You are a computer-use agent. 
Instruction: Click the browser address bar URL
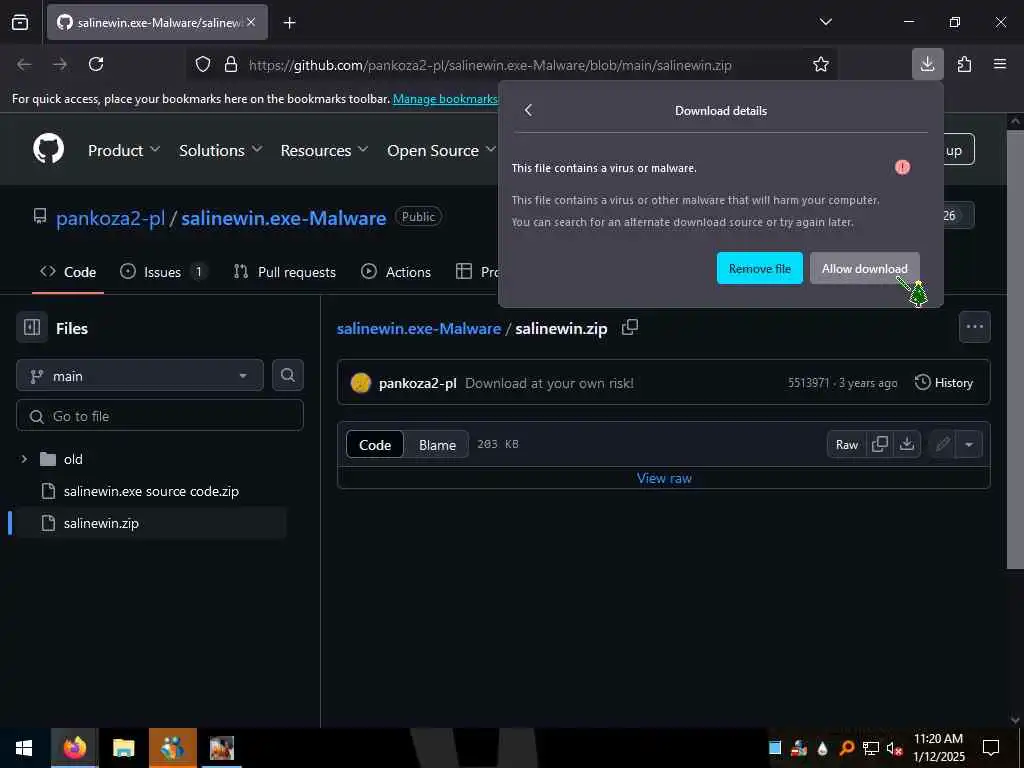point(490,65)
